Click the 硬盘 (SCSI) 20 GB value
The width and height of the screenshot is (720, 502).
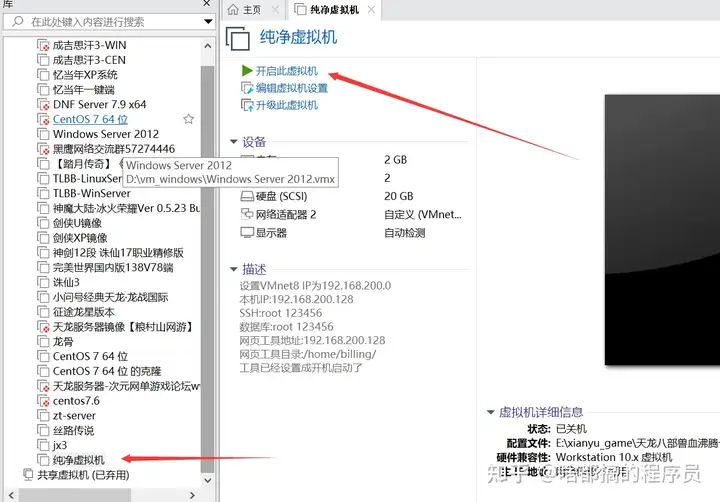(x=399, y=196)
